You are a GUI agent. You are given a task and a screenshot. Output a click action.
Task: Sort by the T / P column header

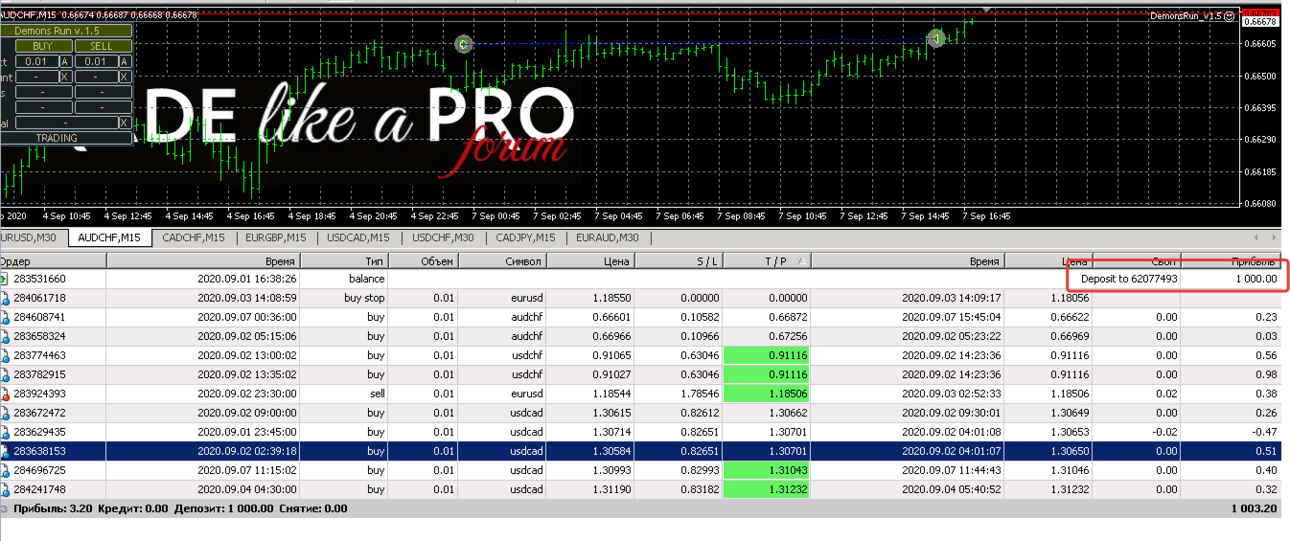[x=769, y=261]
